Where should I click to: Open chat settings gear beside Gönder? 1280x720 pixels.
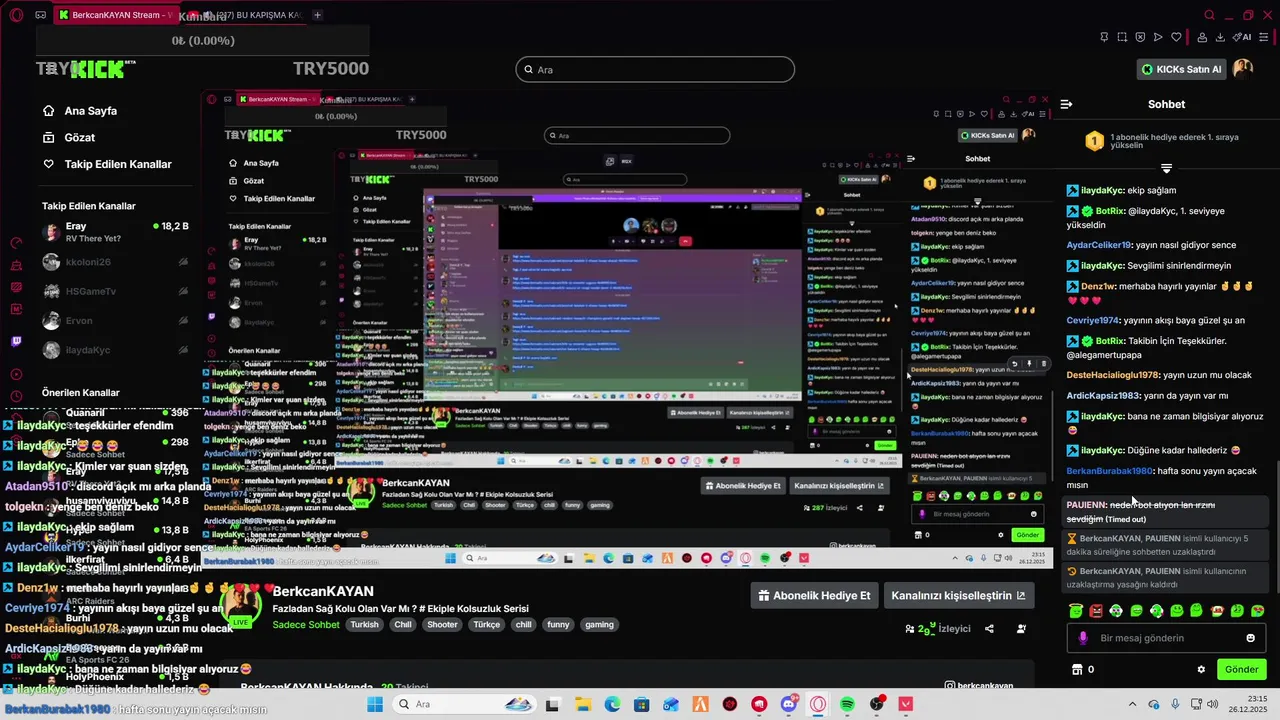(1201, 670)
